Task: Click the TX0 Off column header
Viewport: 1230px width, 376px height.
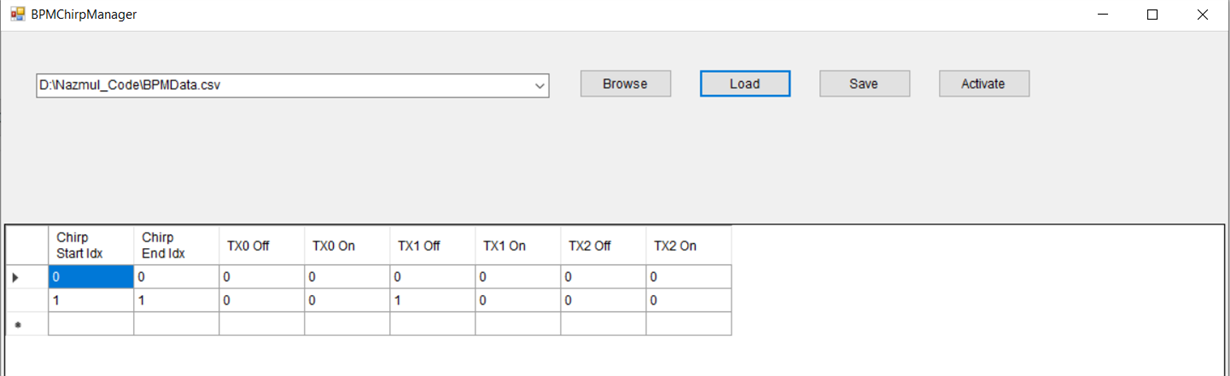Action: 262,246
